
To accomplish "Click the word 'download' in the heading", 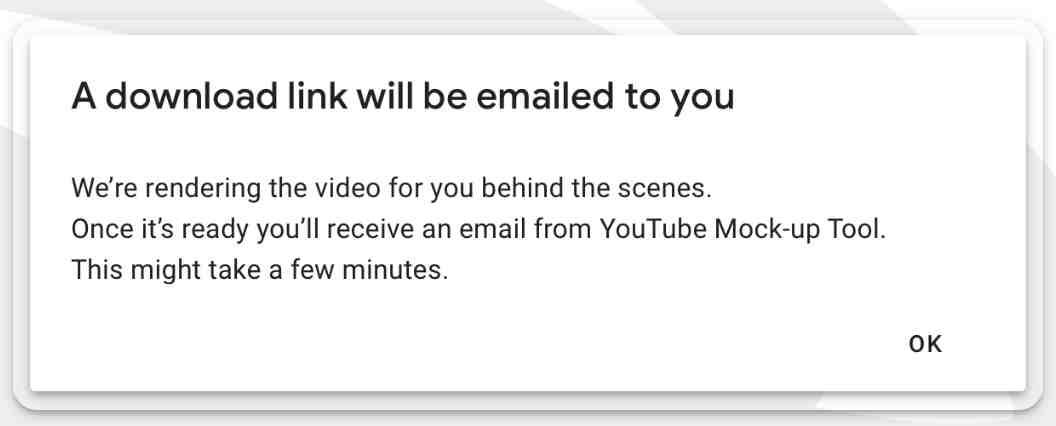I will [x=192, y=96].
